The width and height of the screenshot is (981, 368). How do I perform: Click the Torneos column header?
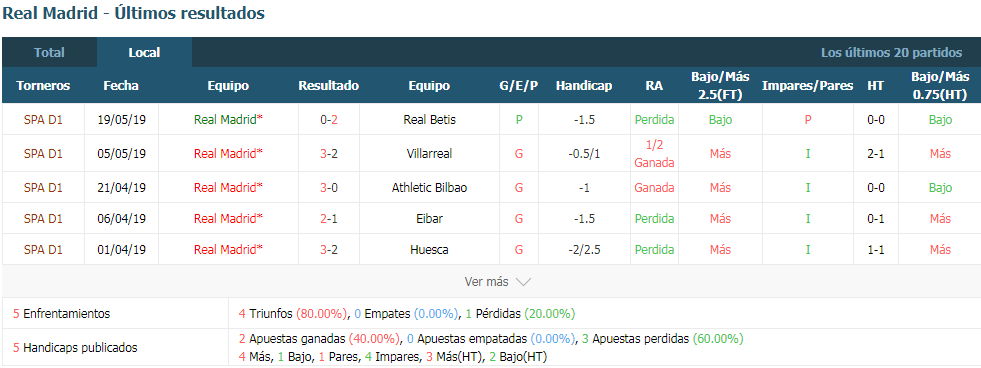(x=43, y=86)
